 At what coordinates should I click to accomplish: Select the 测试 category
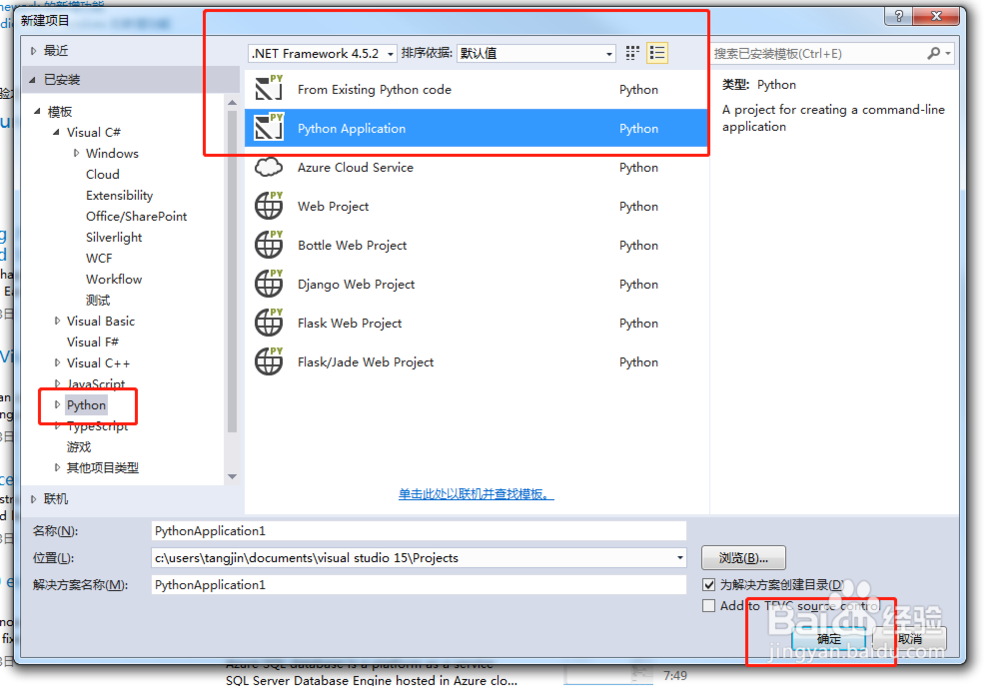click(x=98, y=300)
